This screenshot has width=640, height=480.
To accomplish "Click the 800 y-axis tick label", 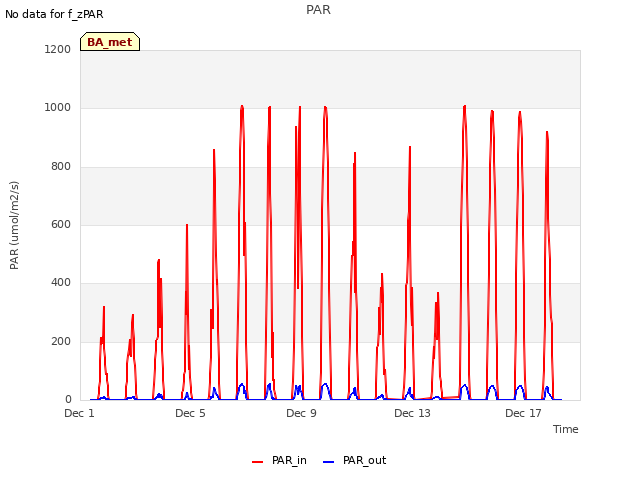I will pos(61,166).
